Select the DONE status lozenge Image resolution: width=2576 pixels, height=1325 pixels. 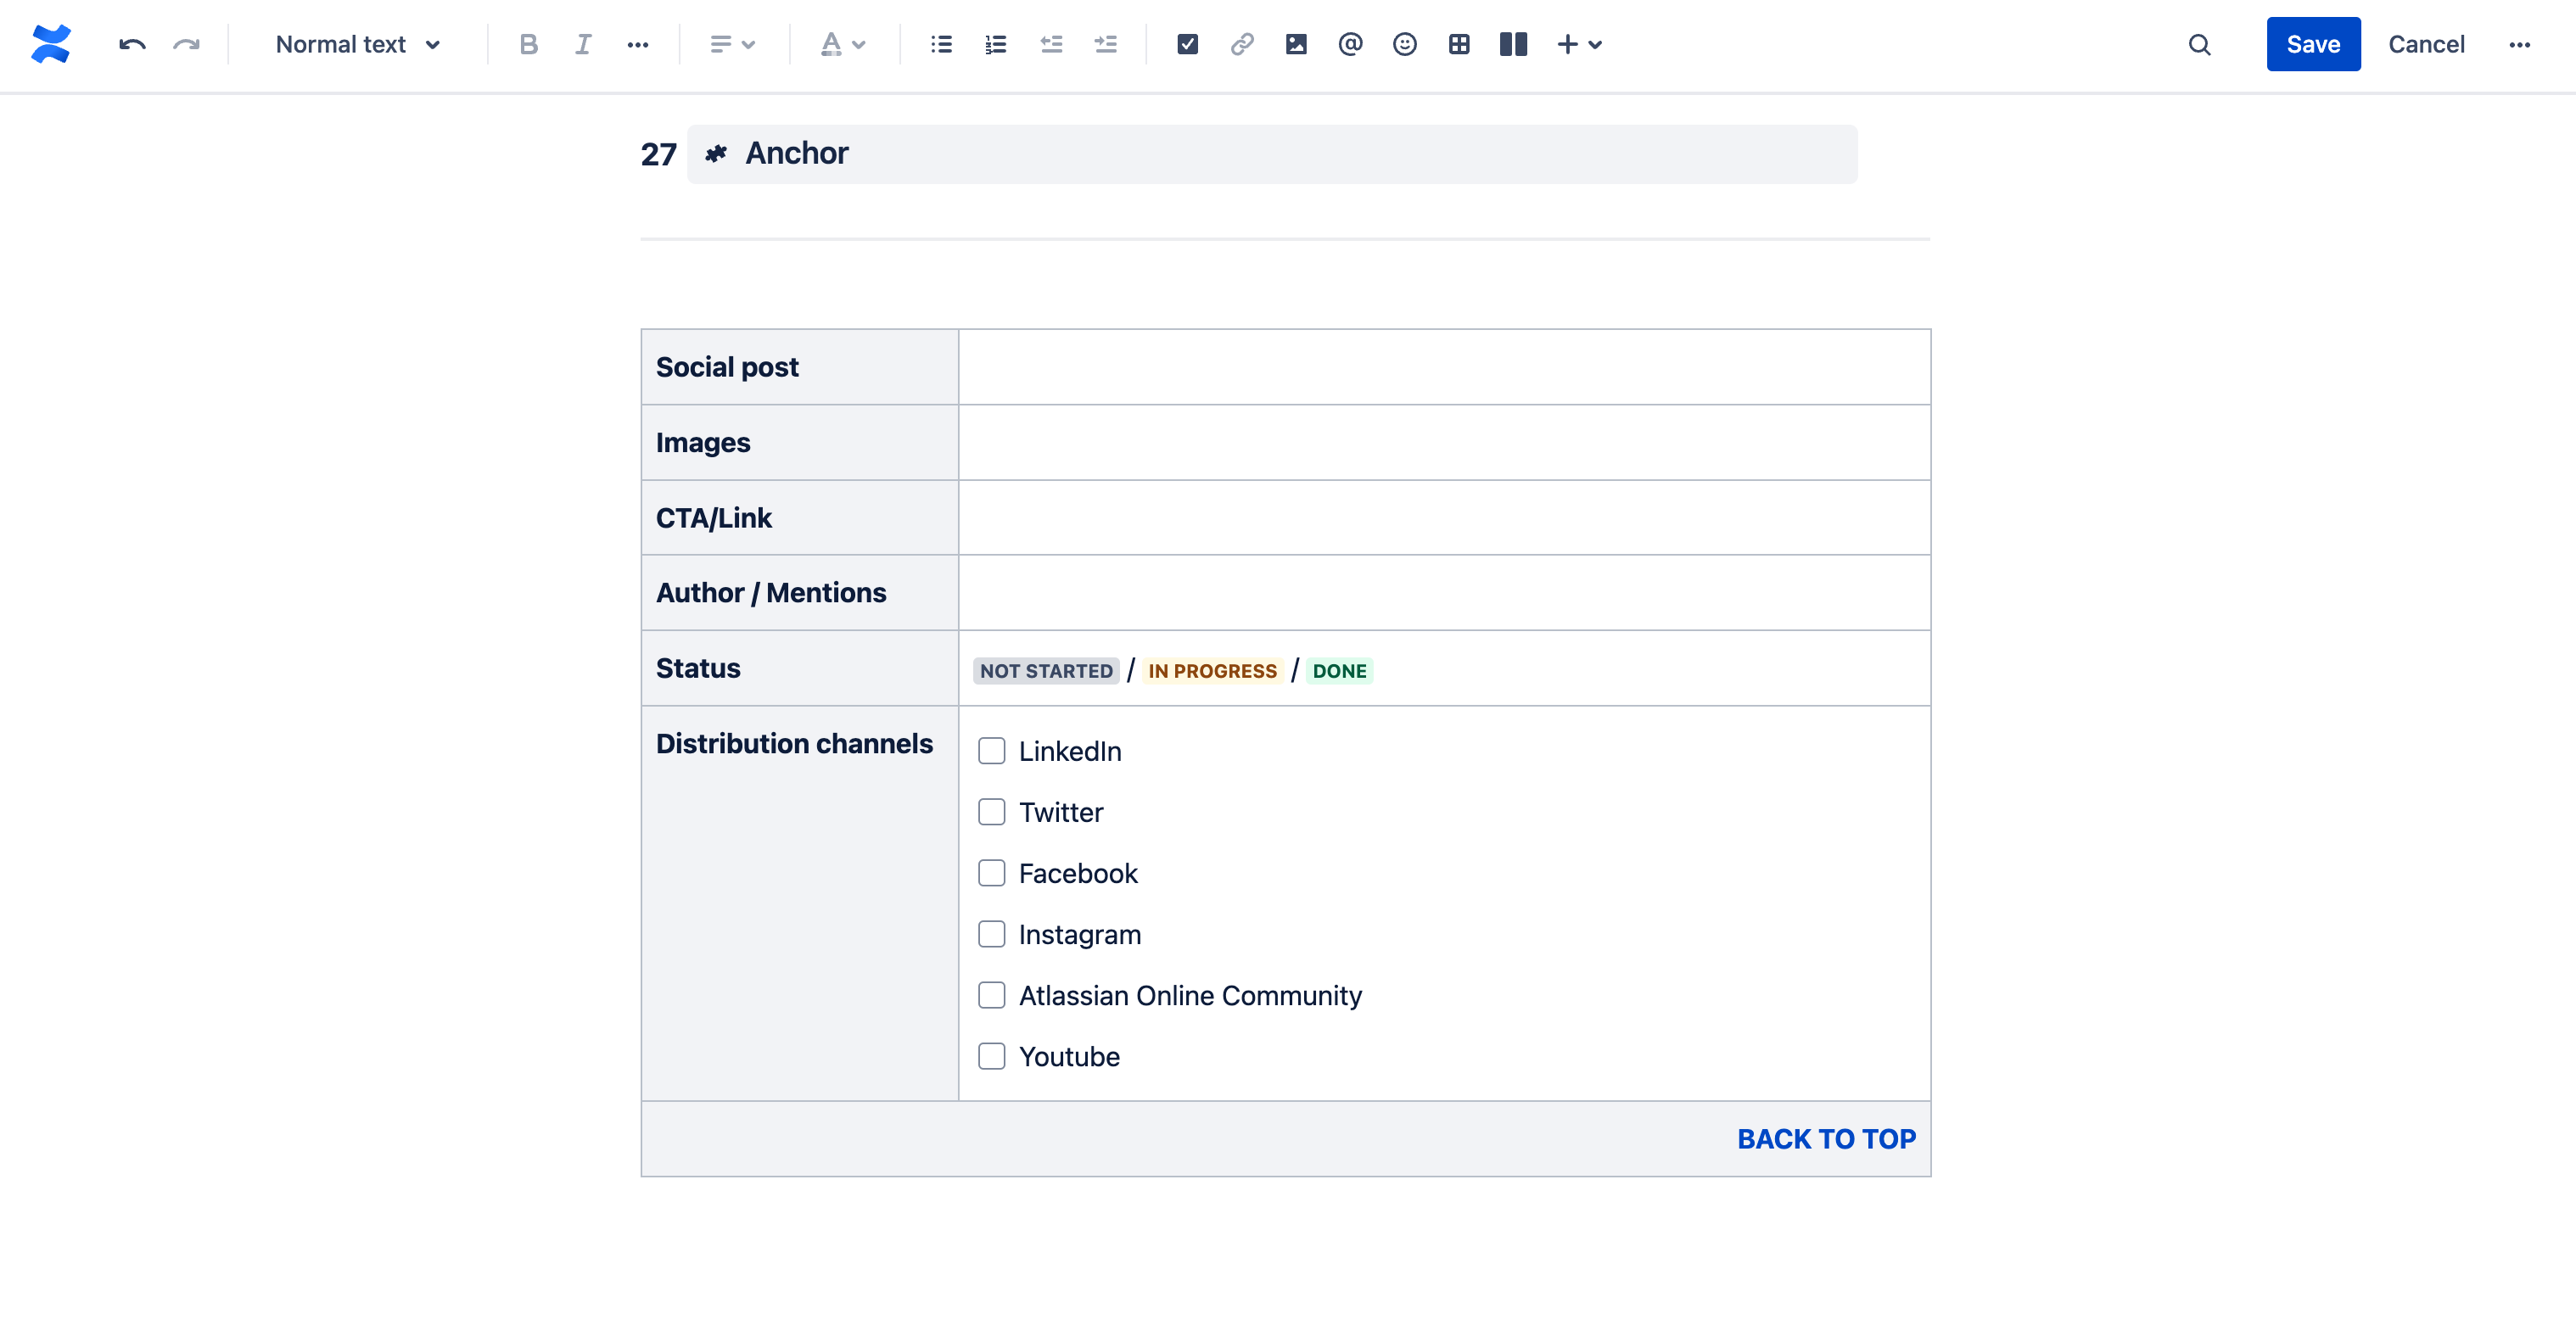(1339, 670)
